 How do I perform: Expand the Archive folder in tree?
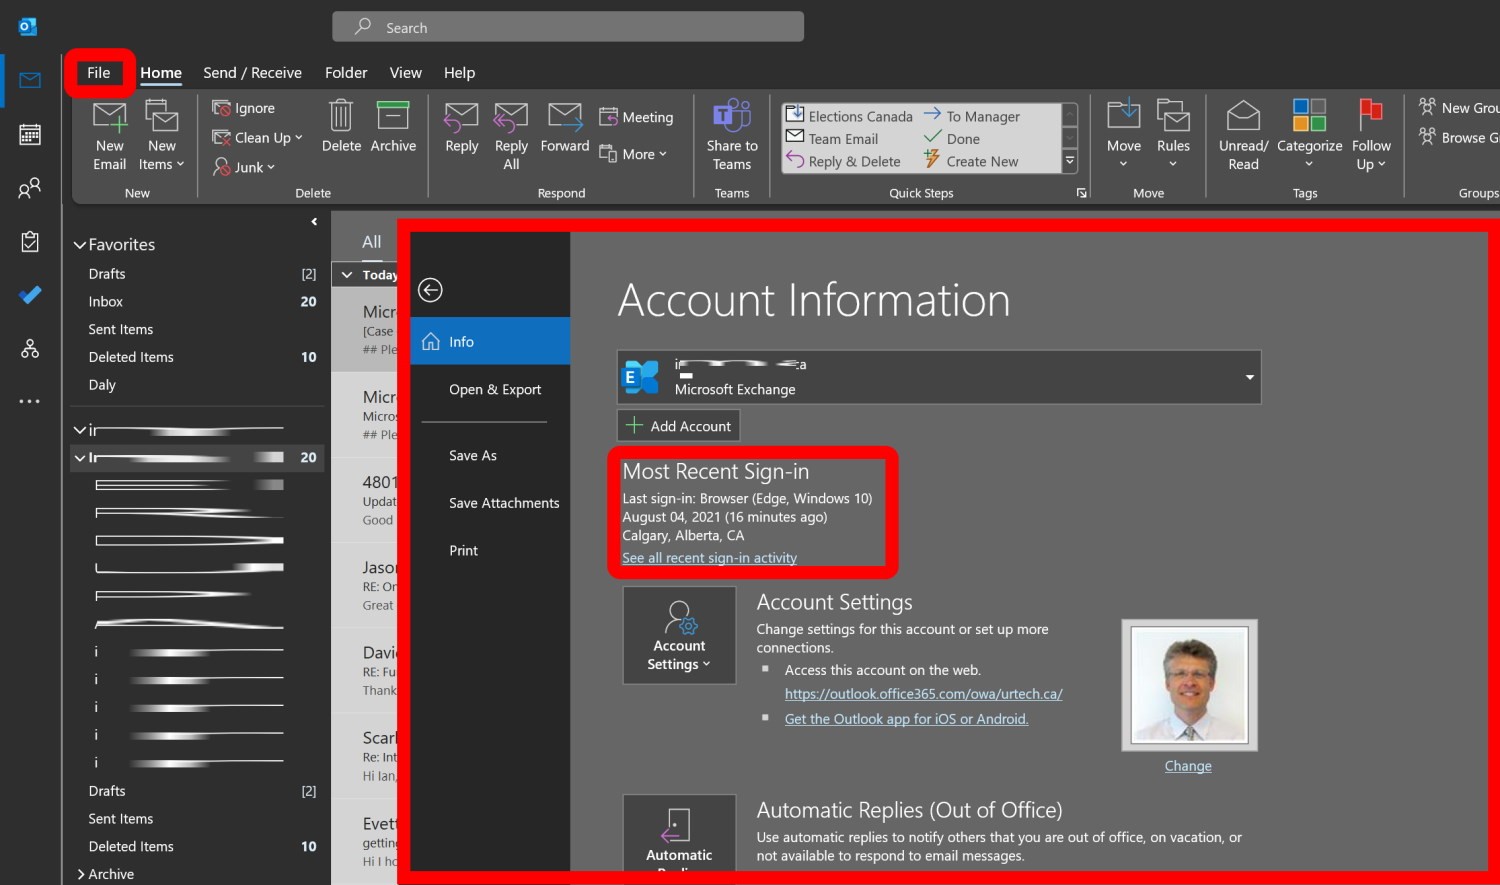[81, 874]
